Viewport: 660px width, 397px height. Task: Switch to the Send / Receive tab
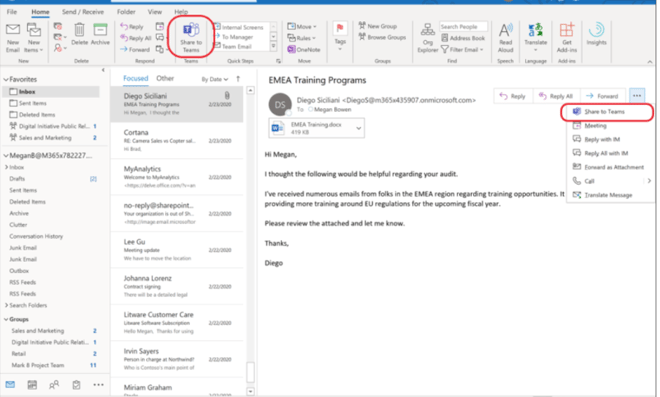tap(83, 11)
